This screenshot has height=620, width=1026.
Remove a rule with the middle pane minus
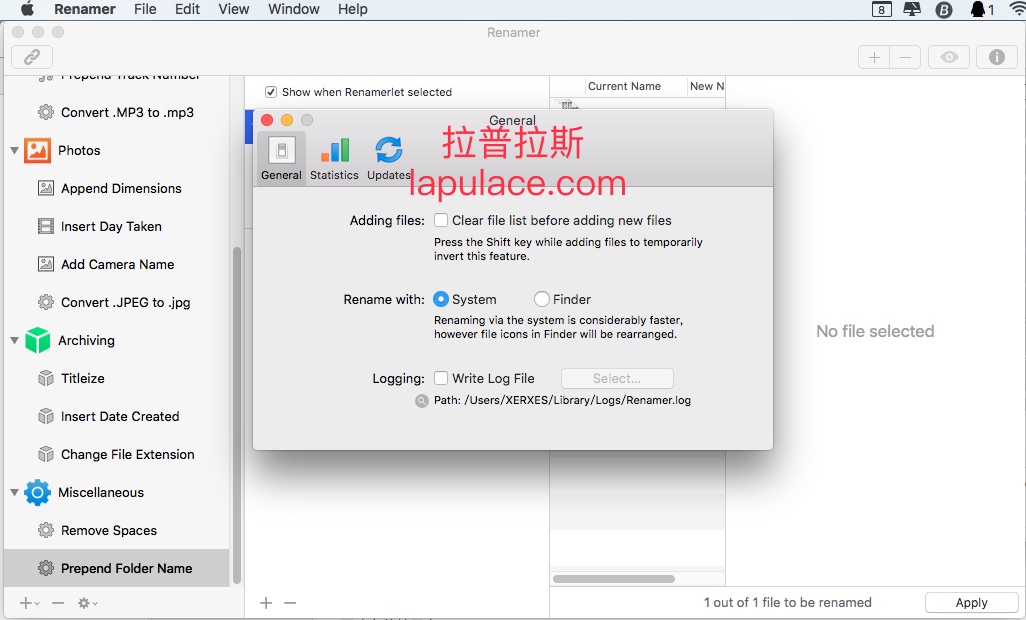(x=290, y=602)
